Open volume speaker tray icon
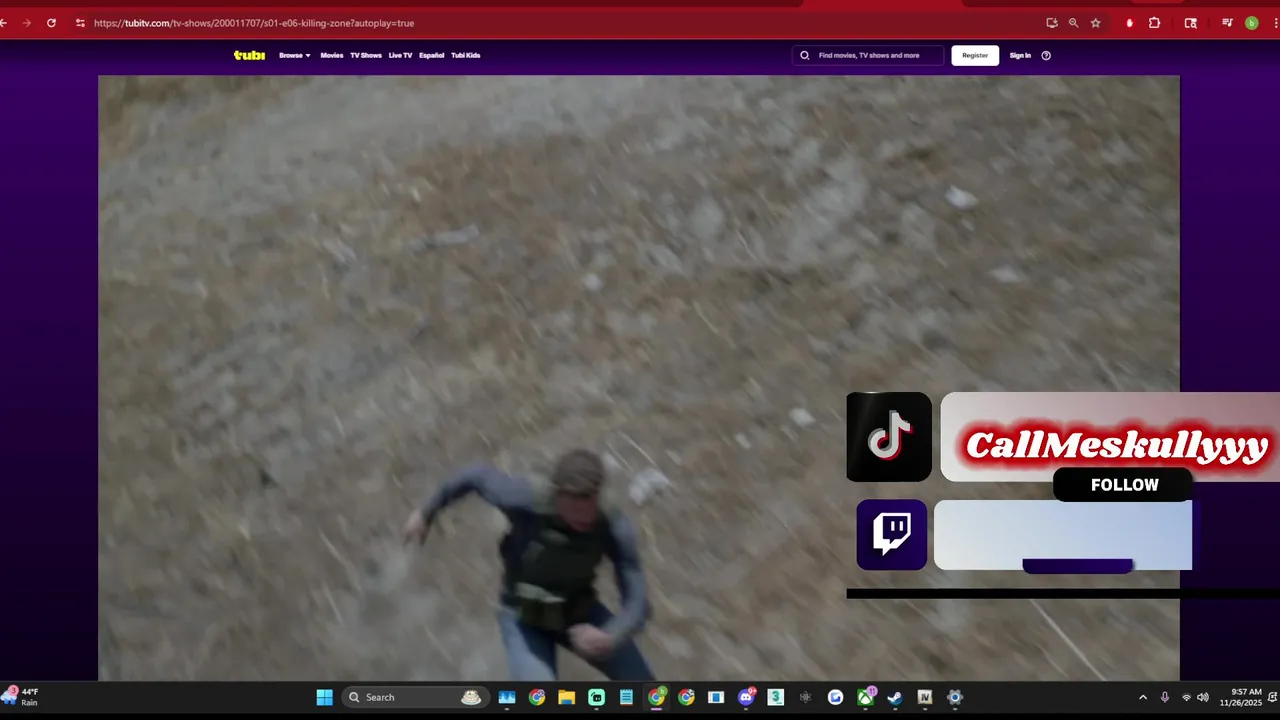 pos(1203,697)
